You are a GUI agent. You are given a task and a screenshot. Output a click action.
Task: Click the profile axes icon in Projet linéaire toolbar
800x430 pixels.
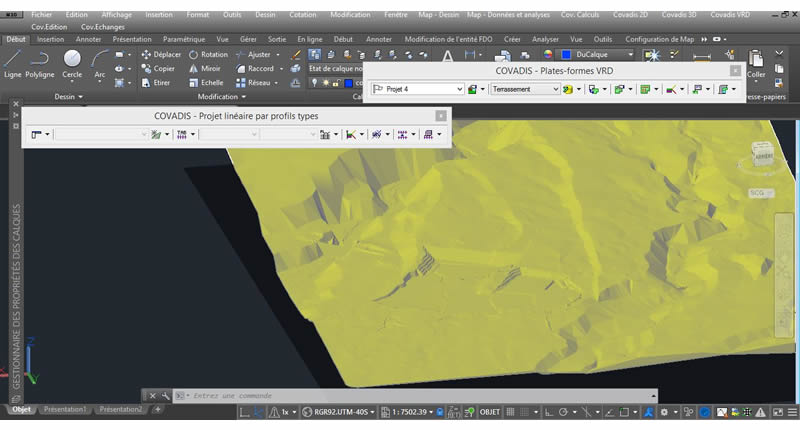351,135
